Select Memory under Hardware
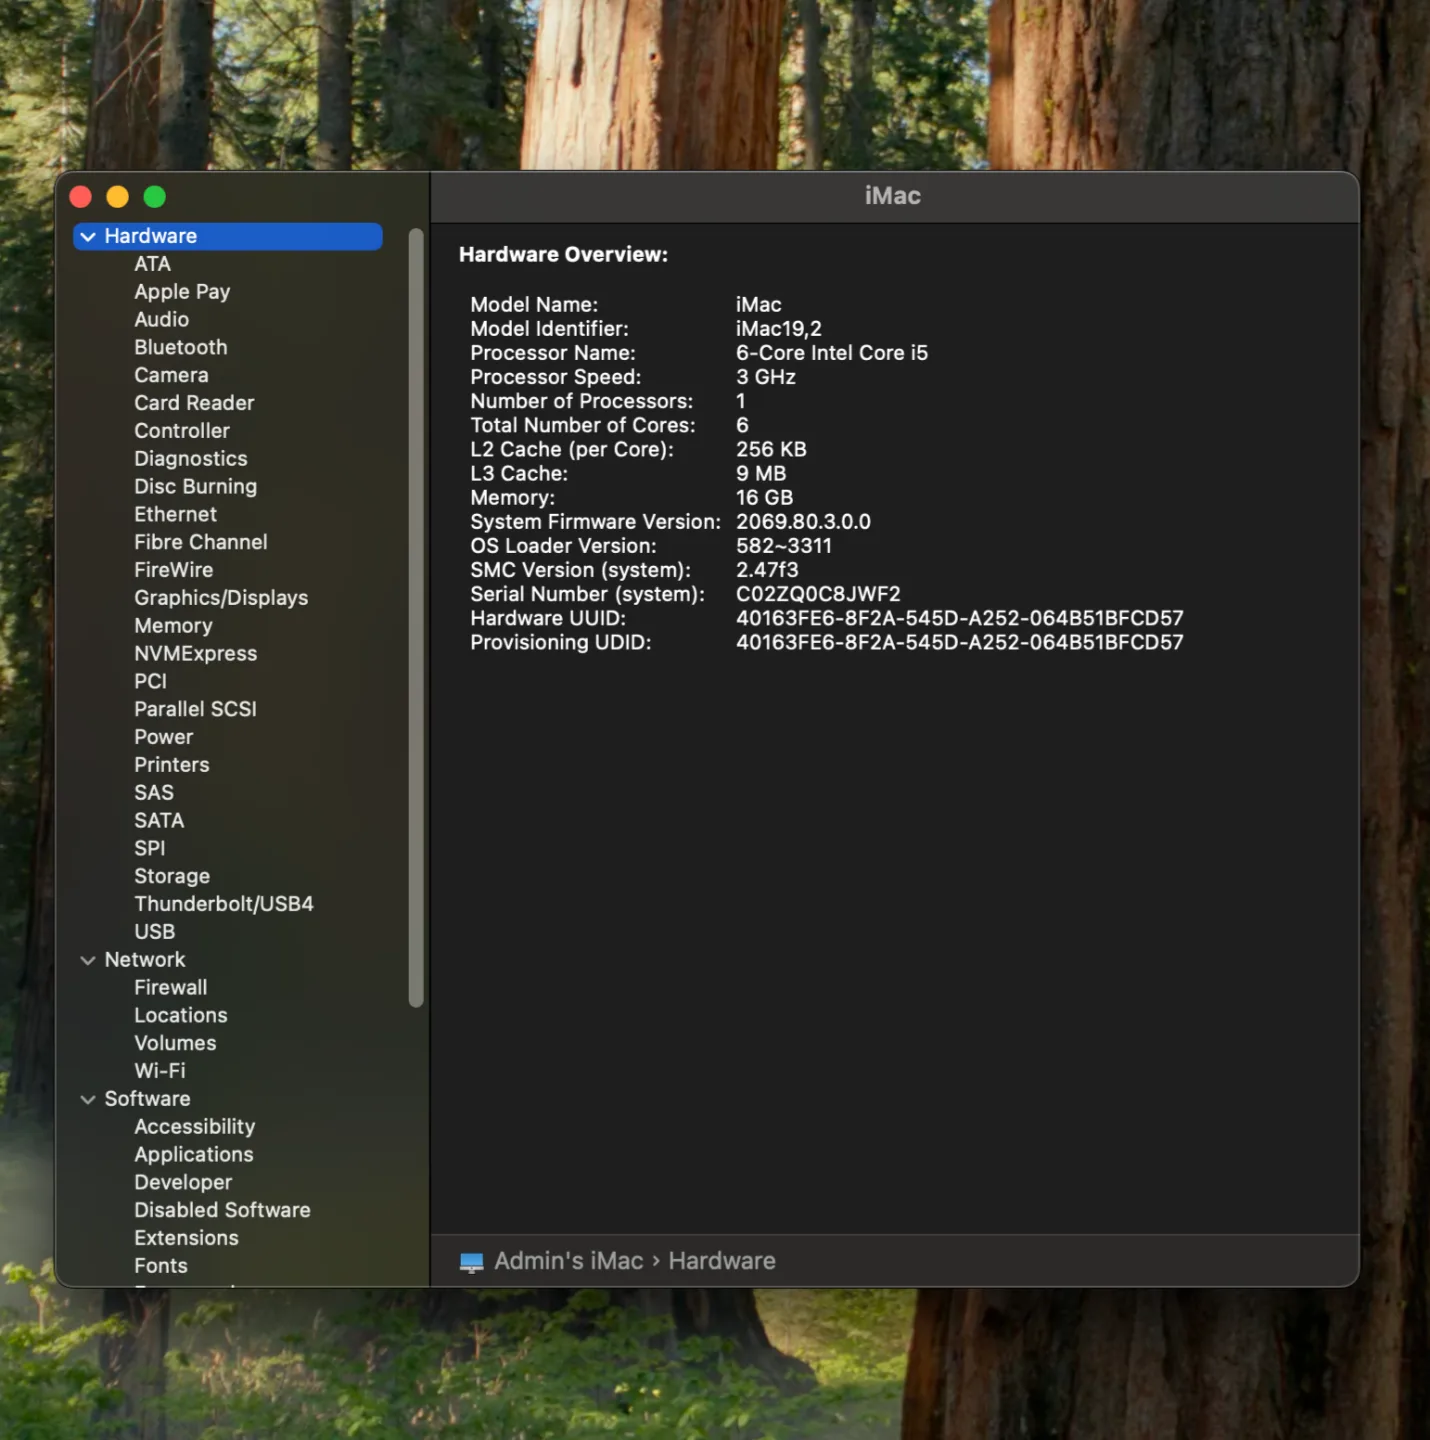 tap(173, 625)
